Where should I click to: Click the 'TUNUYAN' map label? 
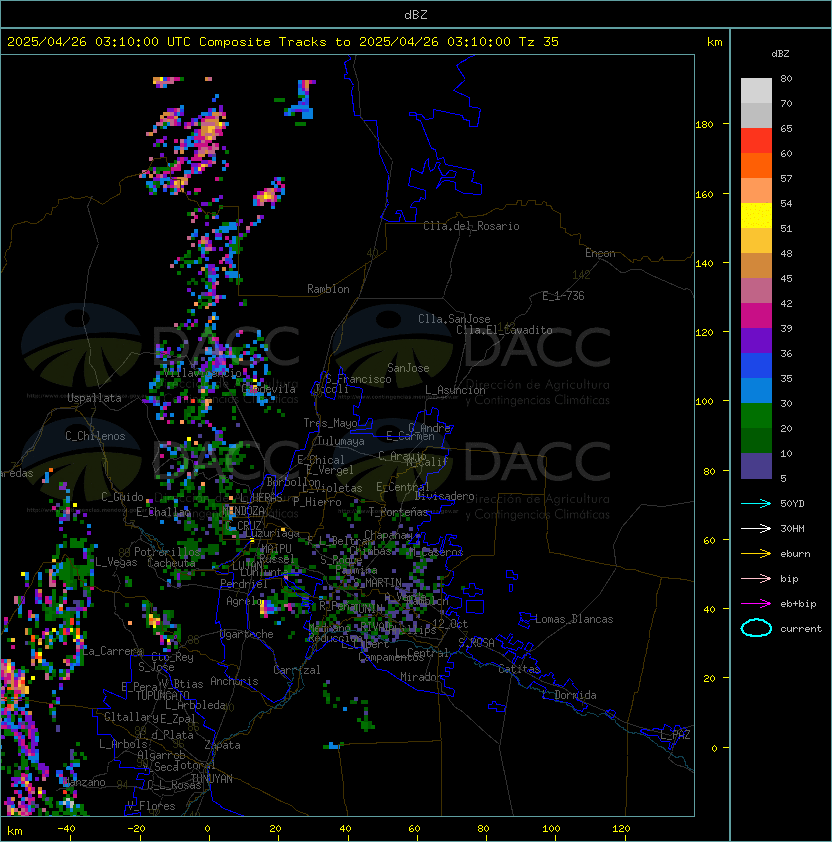[212, 779]
